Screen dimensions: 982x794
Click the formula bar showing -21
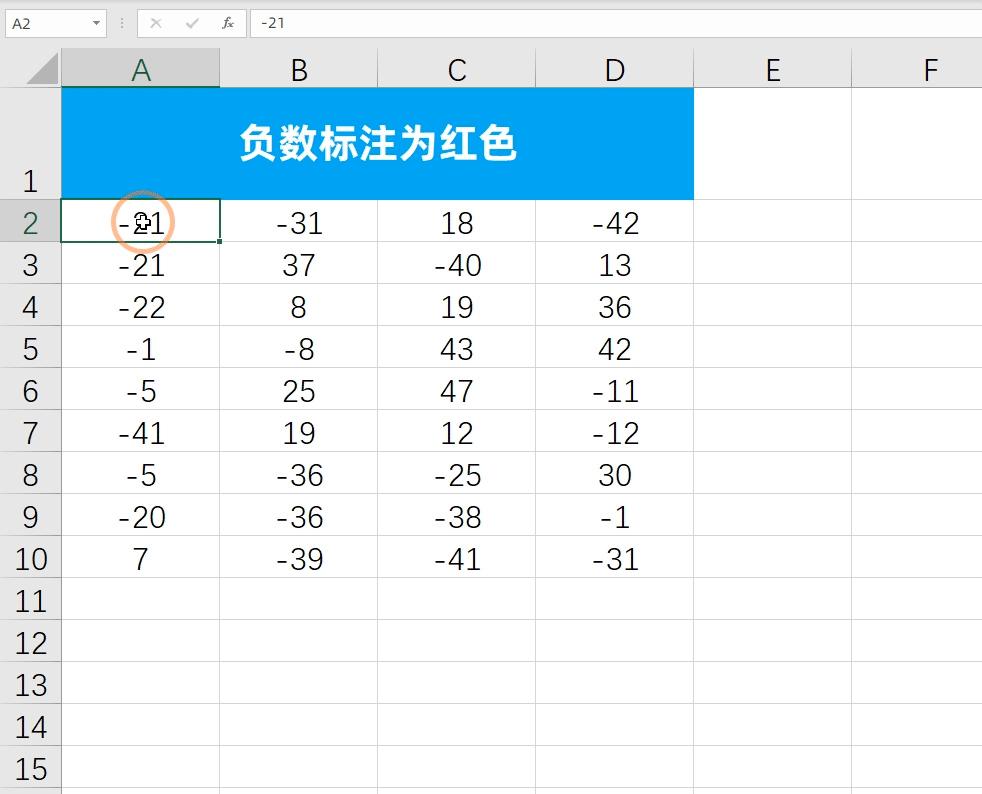pos(300,23)
